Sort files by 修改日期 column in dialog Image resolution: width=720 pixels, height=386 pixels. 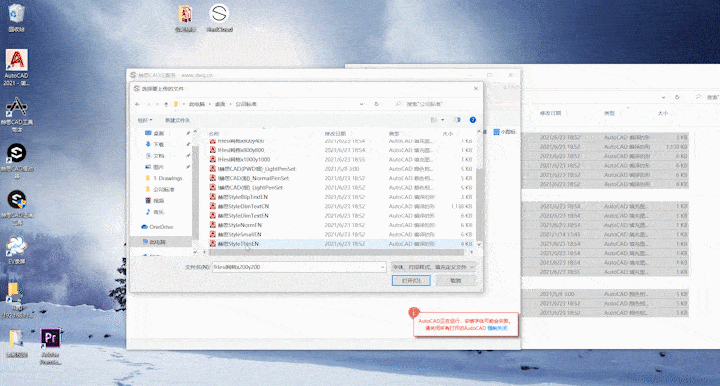[335, 134]
